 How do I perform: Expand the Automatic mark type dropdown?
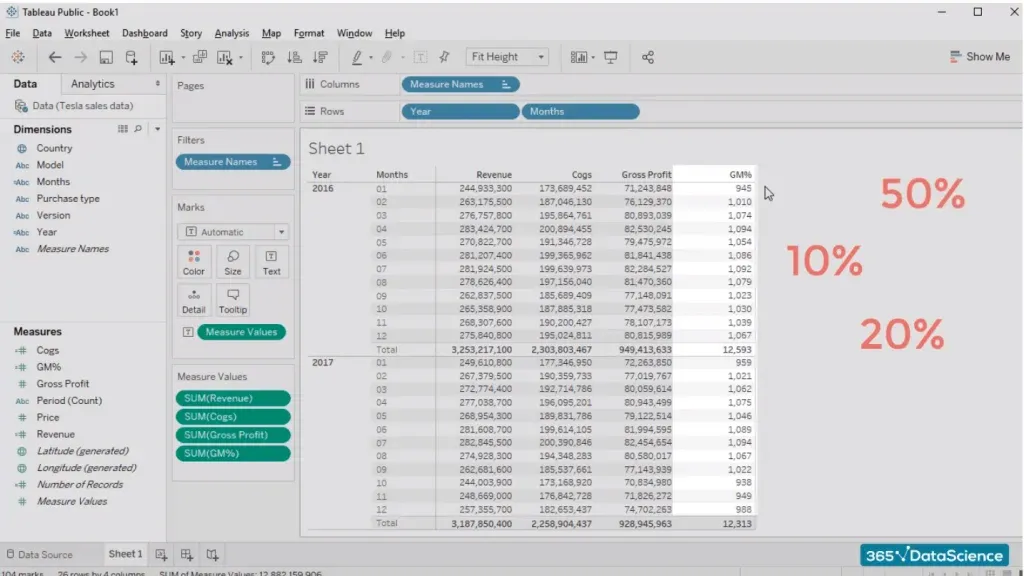[x=232, y=232]
